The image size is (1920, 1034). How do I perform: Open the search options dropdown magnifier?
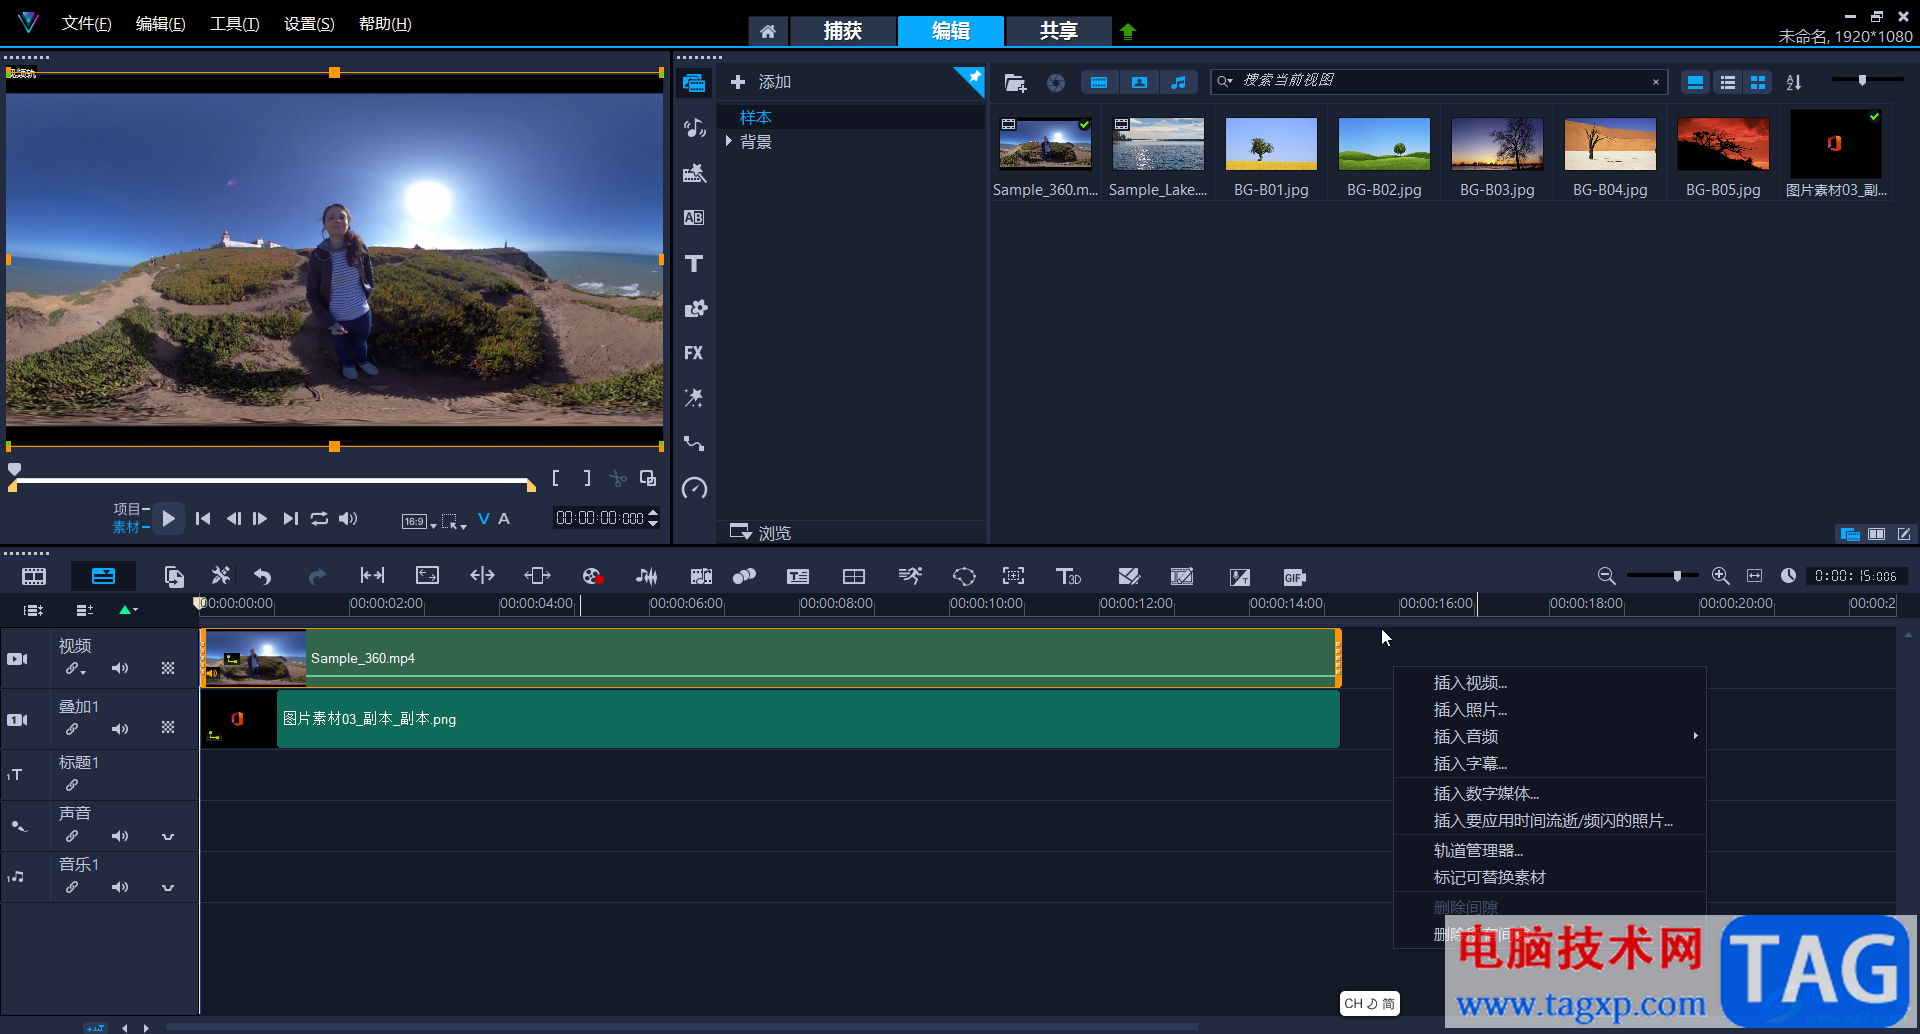1225,81
